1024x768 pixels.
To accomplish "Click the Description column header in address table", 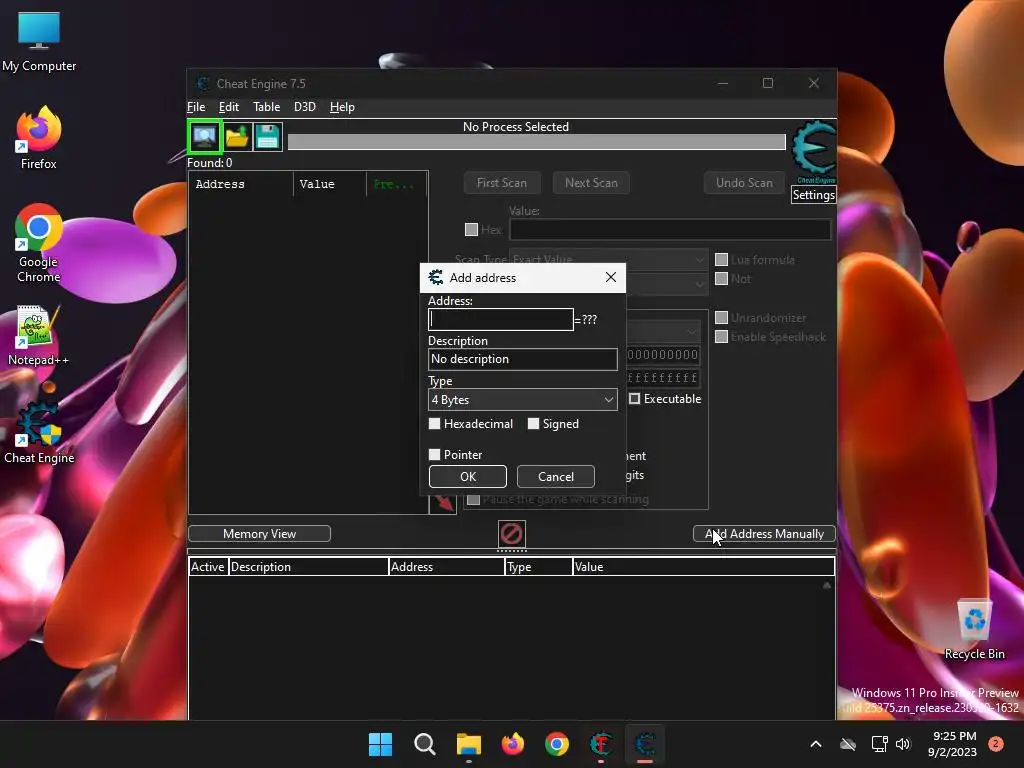I will click(x=308, y=567).
